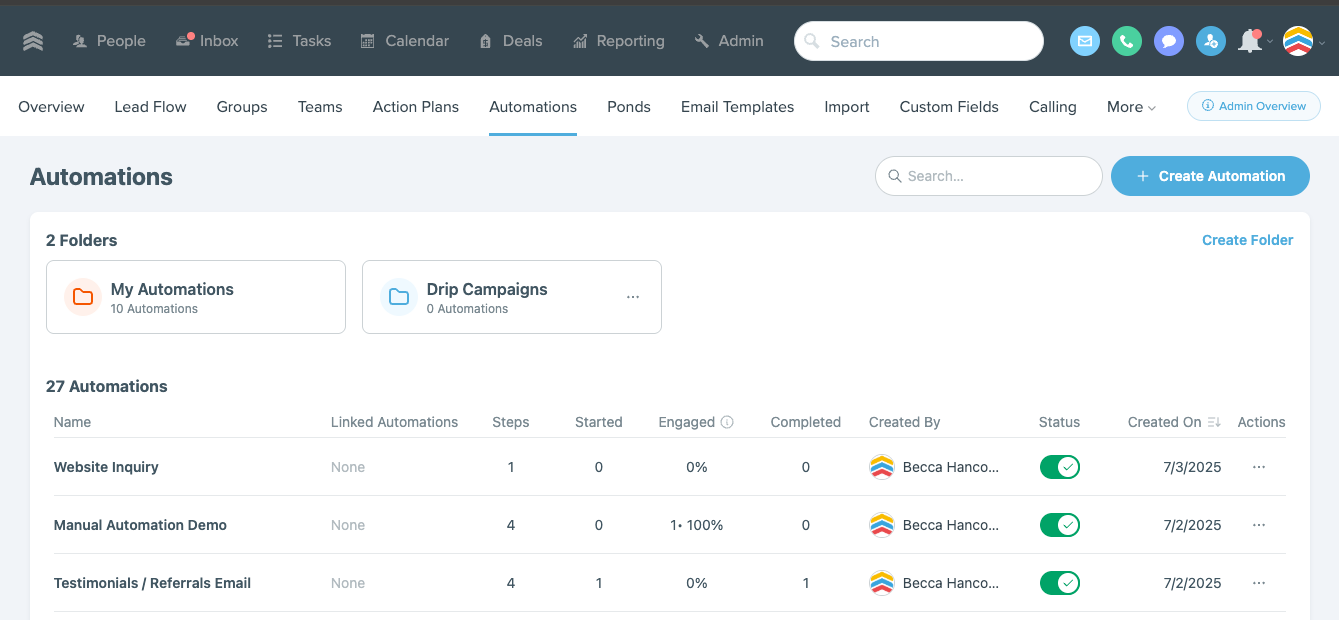Switch to the Email Templates tab
This screenshot has height=620, width=1339.
[x=738, y=107]
